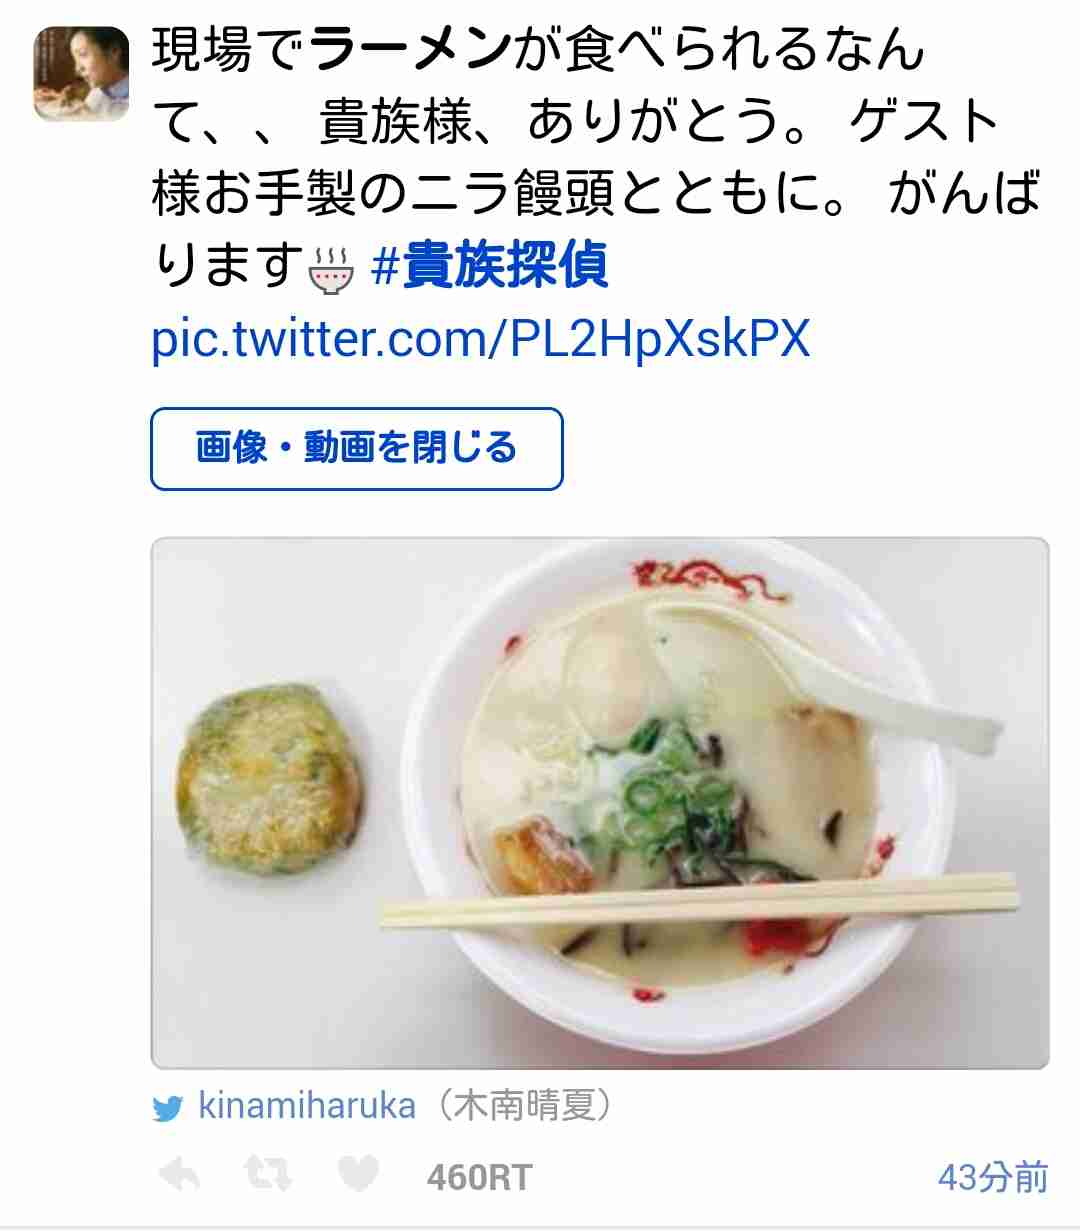1080x1231 pixels.
Task: Open the 43分前 timestamp
Action: [x=992, y=1177]
